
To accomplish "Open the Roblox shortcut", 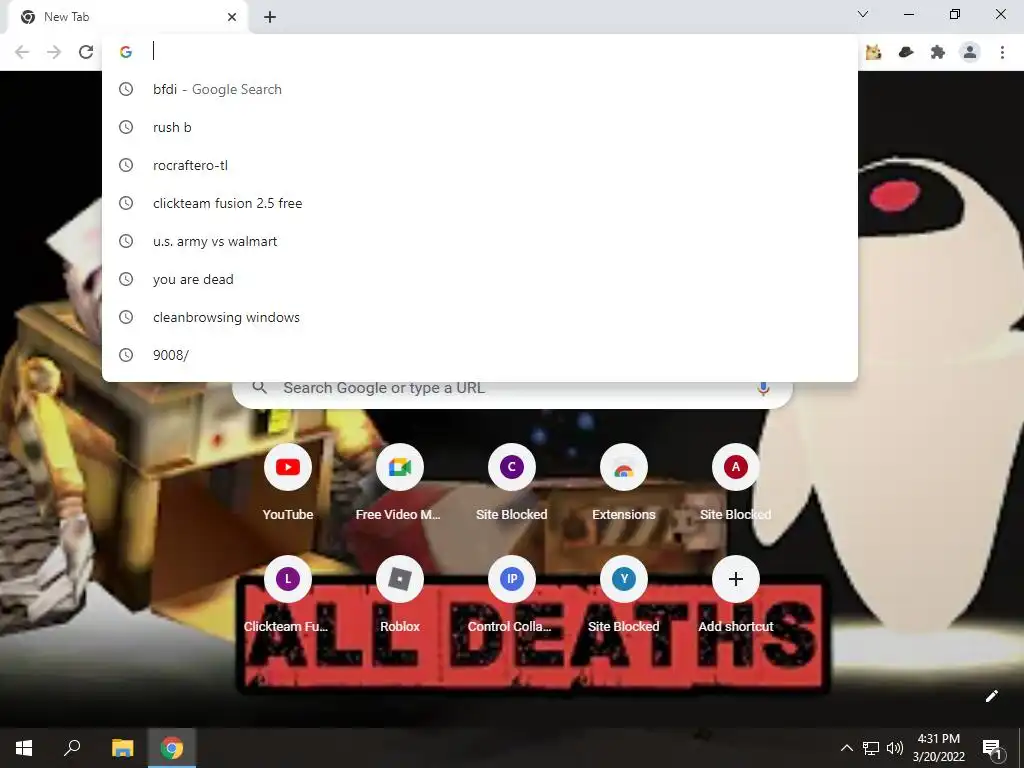I will point(400,594).
